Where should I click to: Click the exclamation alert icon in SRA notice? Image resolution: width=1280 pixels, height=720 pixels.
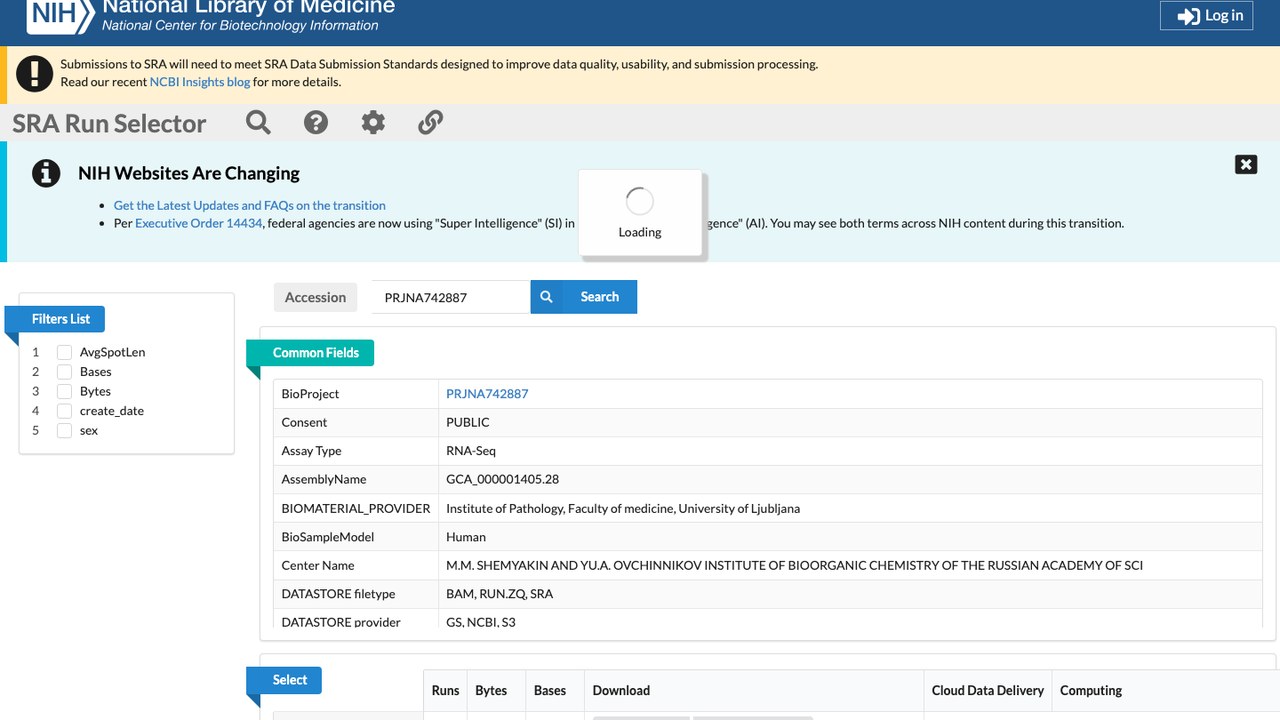[x=35, y=73]
